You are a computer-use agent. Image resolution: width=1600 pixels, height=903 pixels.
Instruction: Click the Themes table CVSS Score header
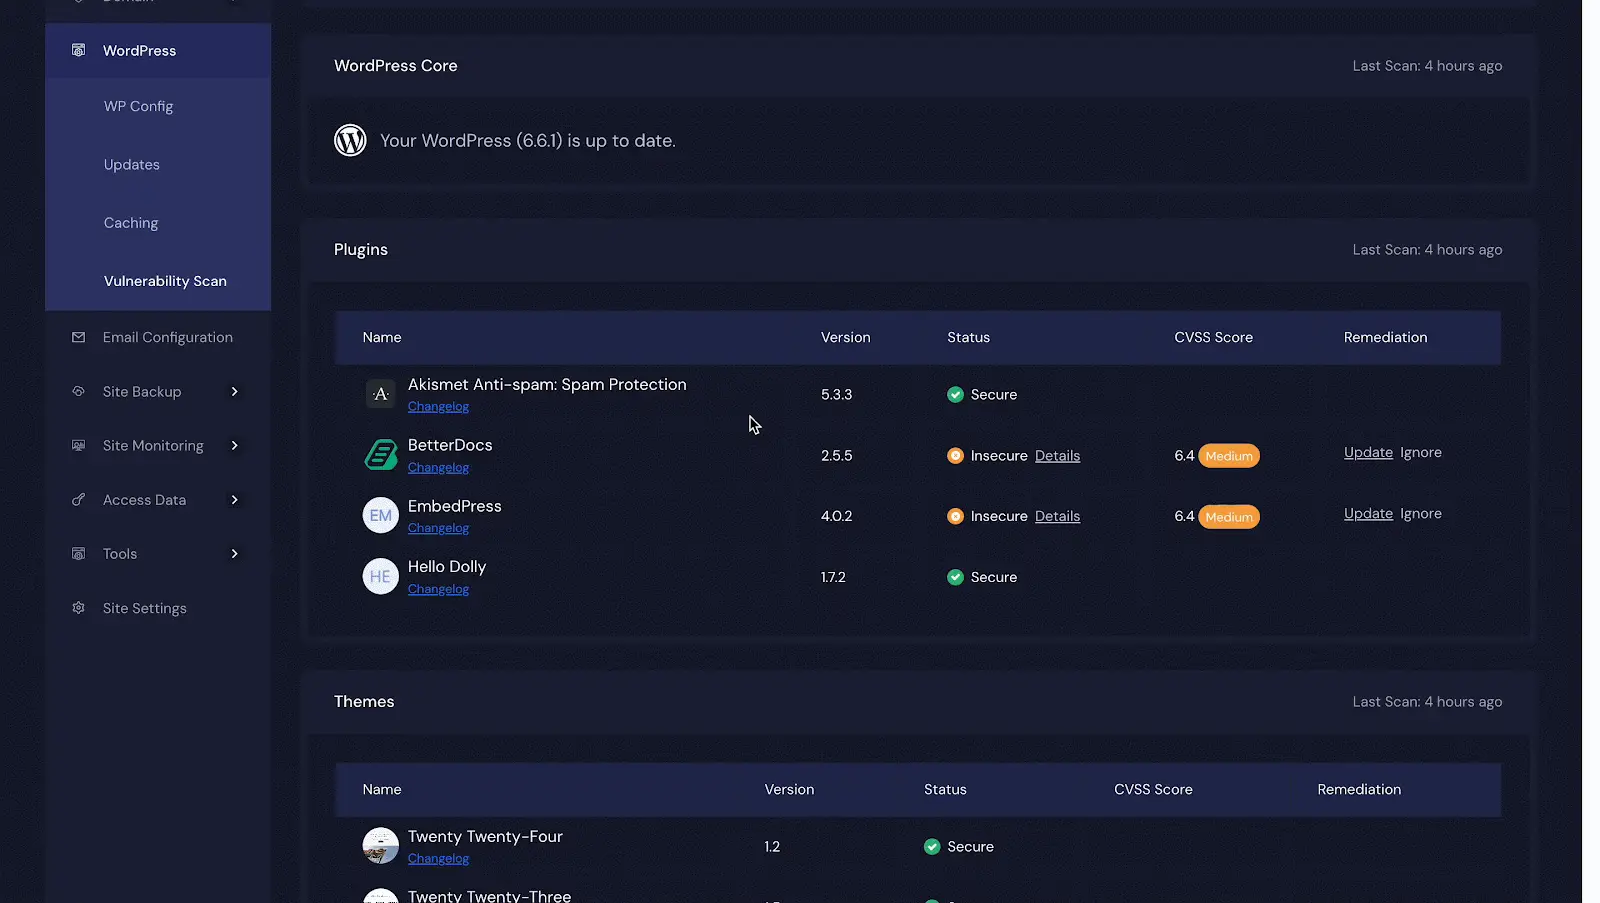[x=1153, y=789]
